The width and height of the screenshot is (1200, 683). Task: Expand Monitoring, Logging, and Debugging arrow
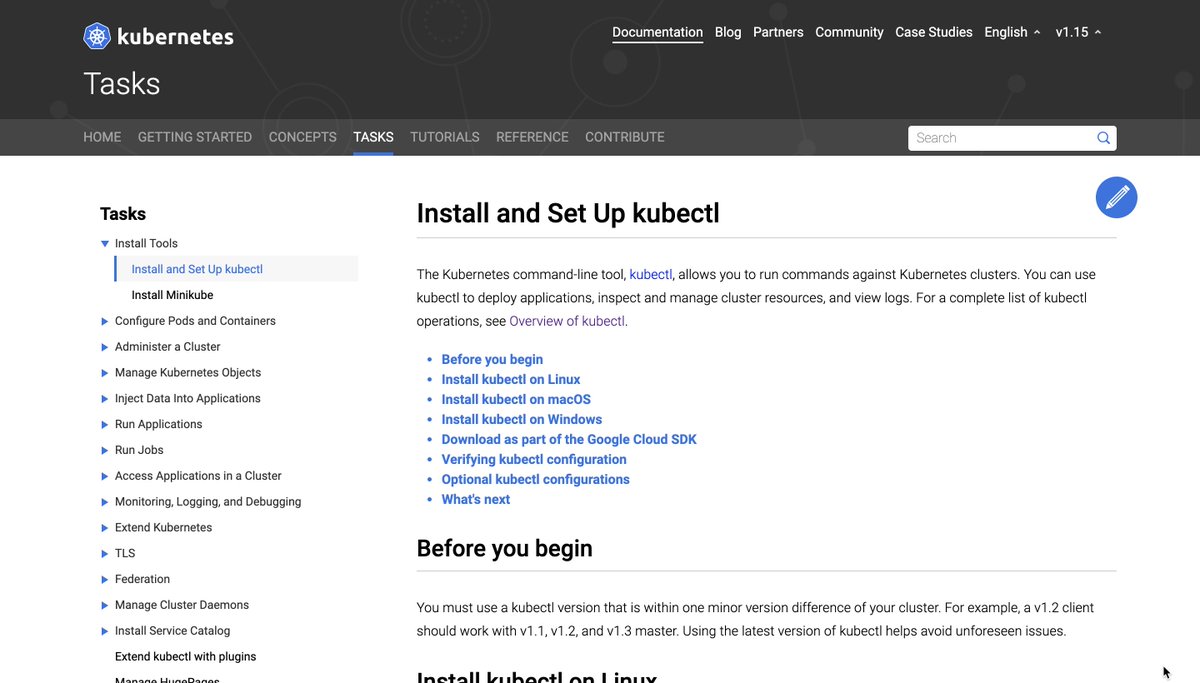(105, 502)
